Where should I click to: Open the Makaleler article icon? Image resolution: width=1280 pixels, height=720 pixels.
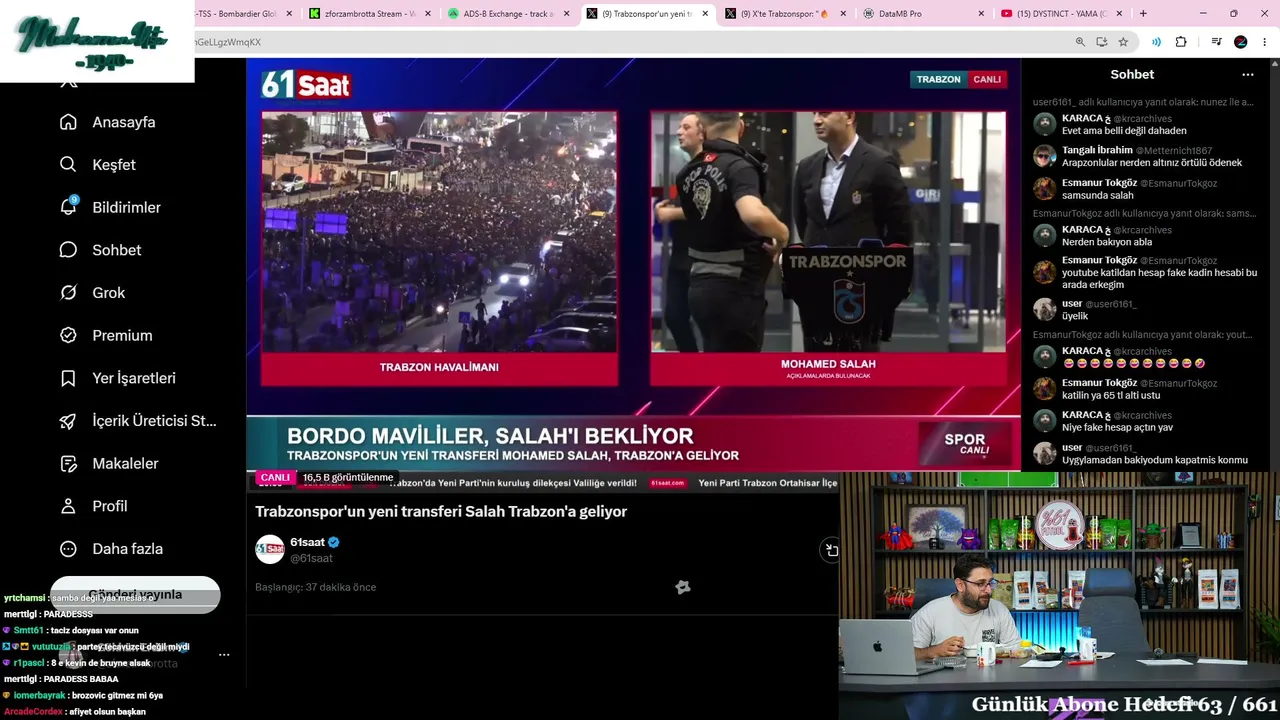coord(68,464)
